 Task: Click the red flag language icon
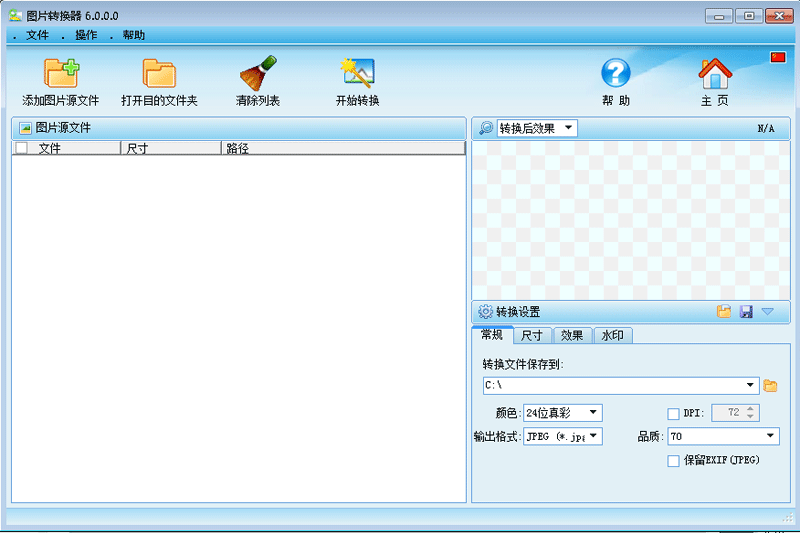[x=778, y=57]
